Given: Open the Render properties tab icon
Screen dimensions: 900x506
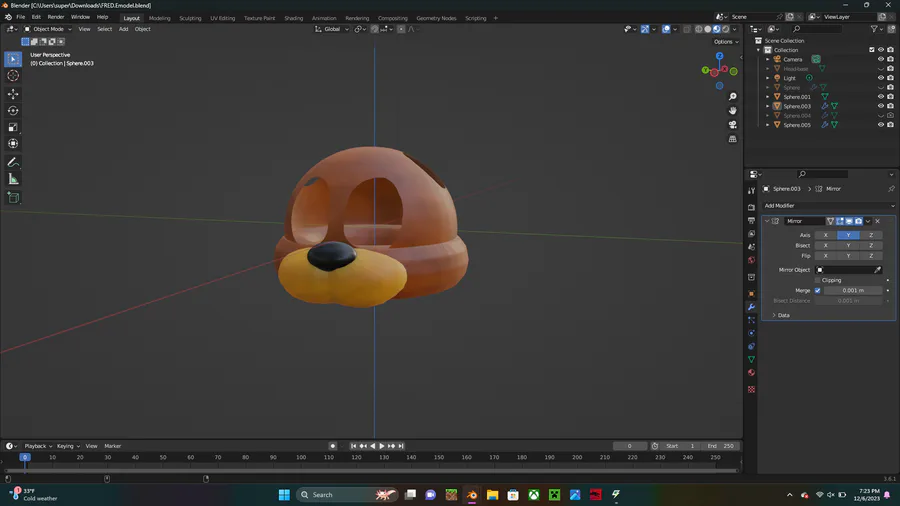Looking at the screenshot, I should [x=751, y=207].
